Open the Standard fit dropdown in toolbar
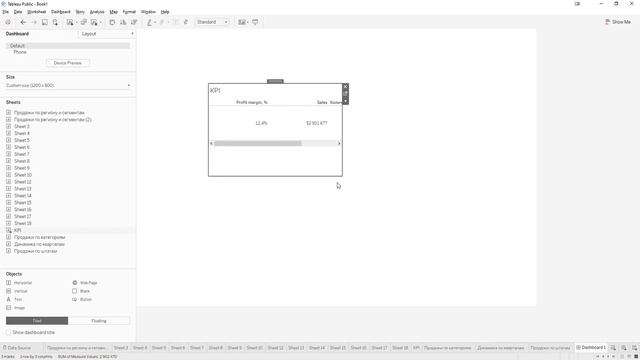 (x=212, y=22)
